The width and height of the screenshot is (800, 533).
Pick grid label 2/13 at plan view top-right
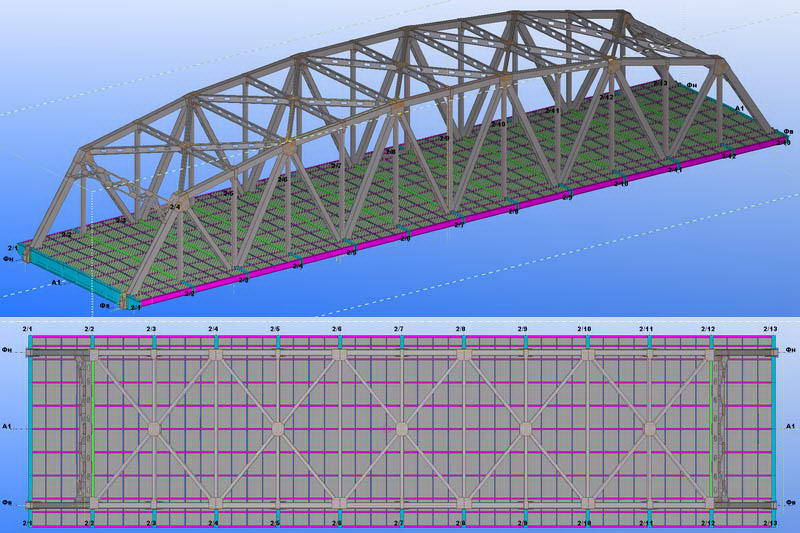[770, 329]
